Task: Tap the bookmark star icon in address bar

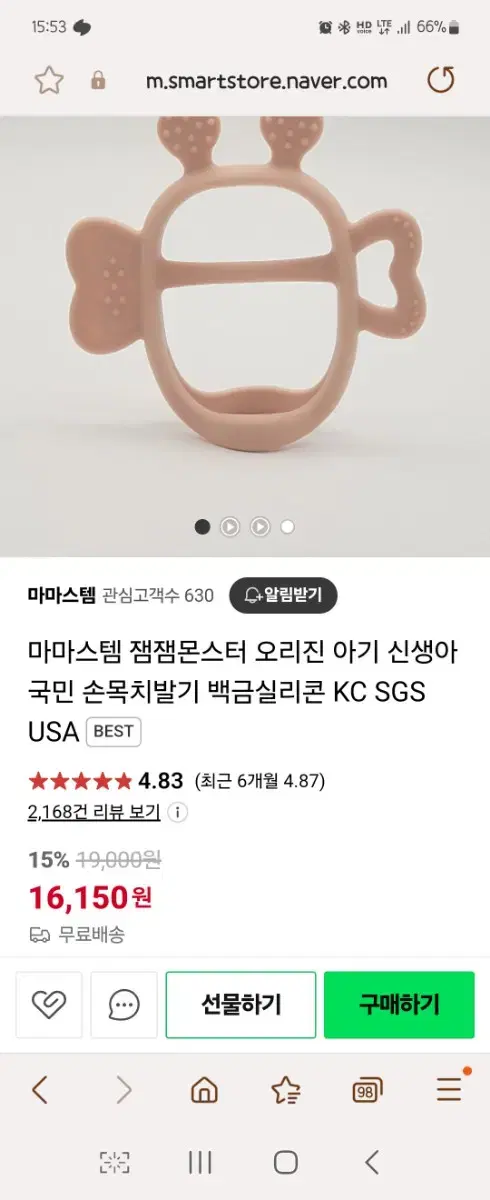Action: [49, 81]
